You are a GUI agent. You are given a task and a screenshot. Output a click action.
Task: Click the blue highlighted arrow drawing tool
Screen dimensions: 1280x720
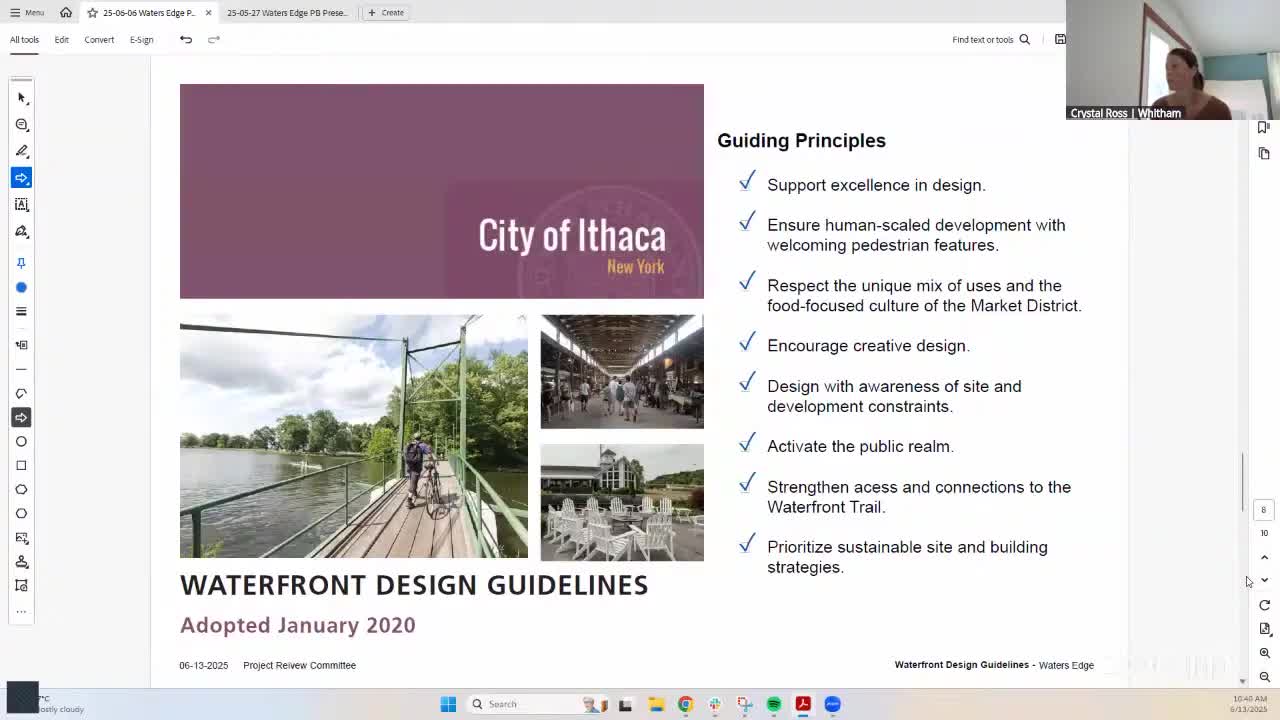click(x=21, y=178)
